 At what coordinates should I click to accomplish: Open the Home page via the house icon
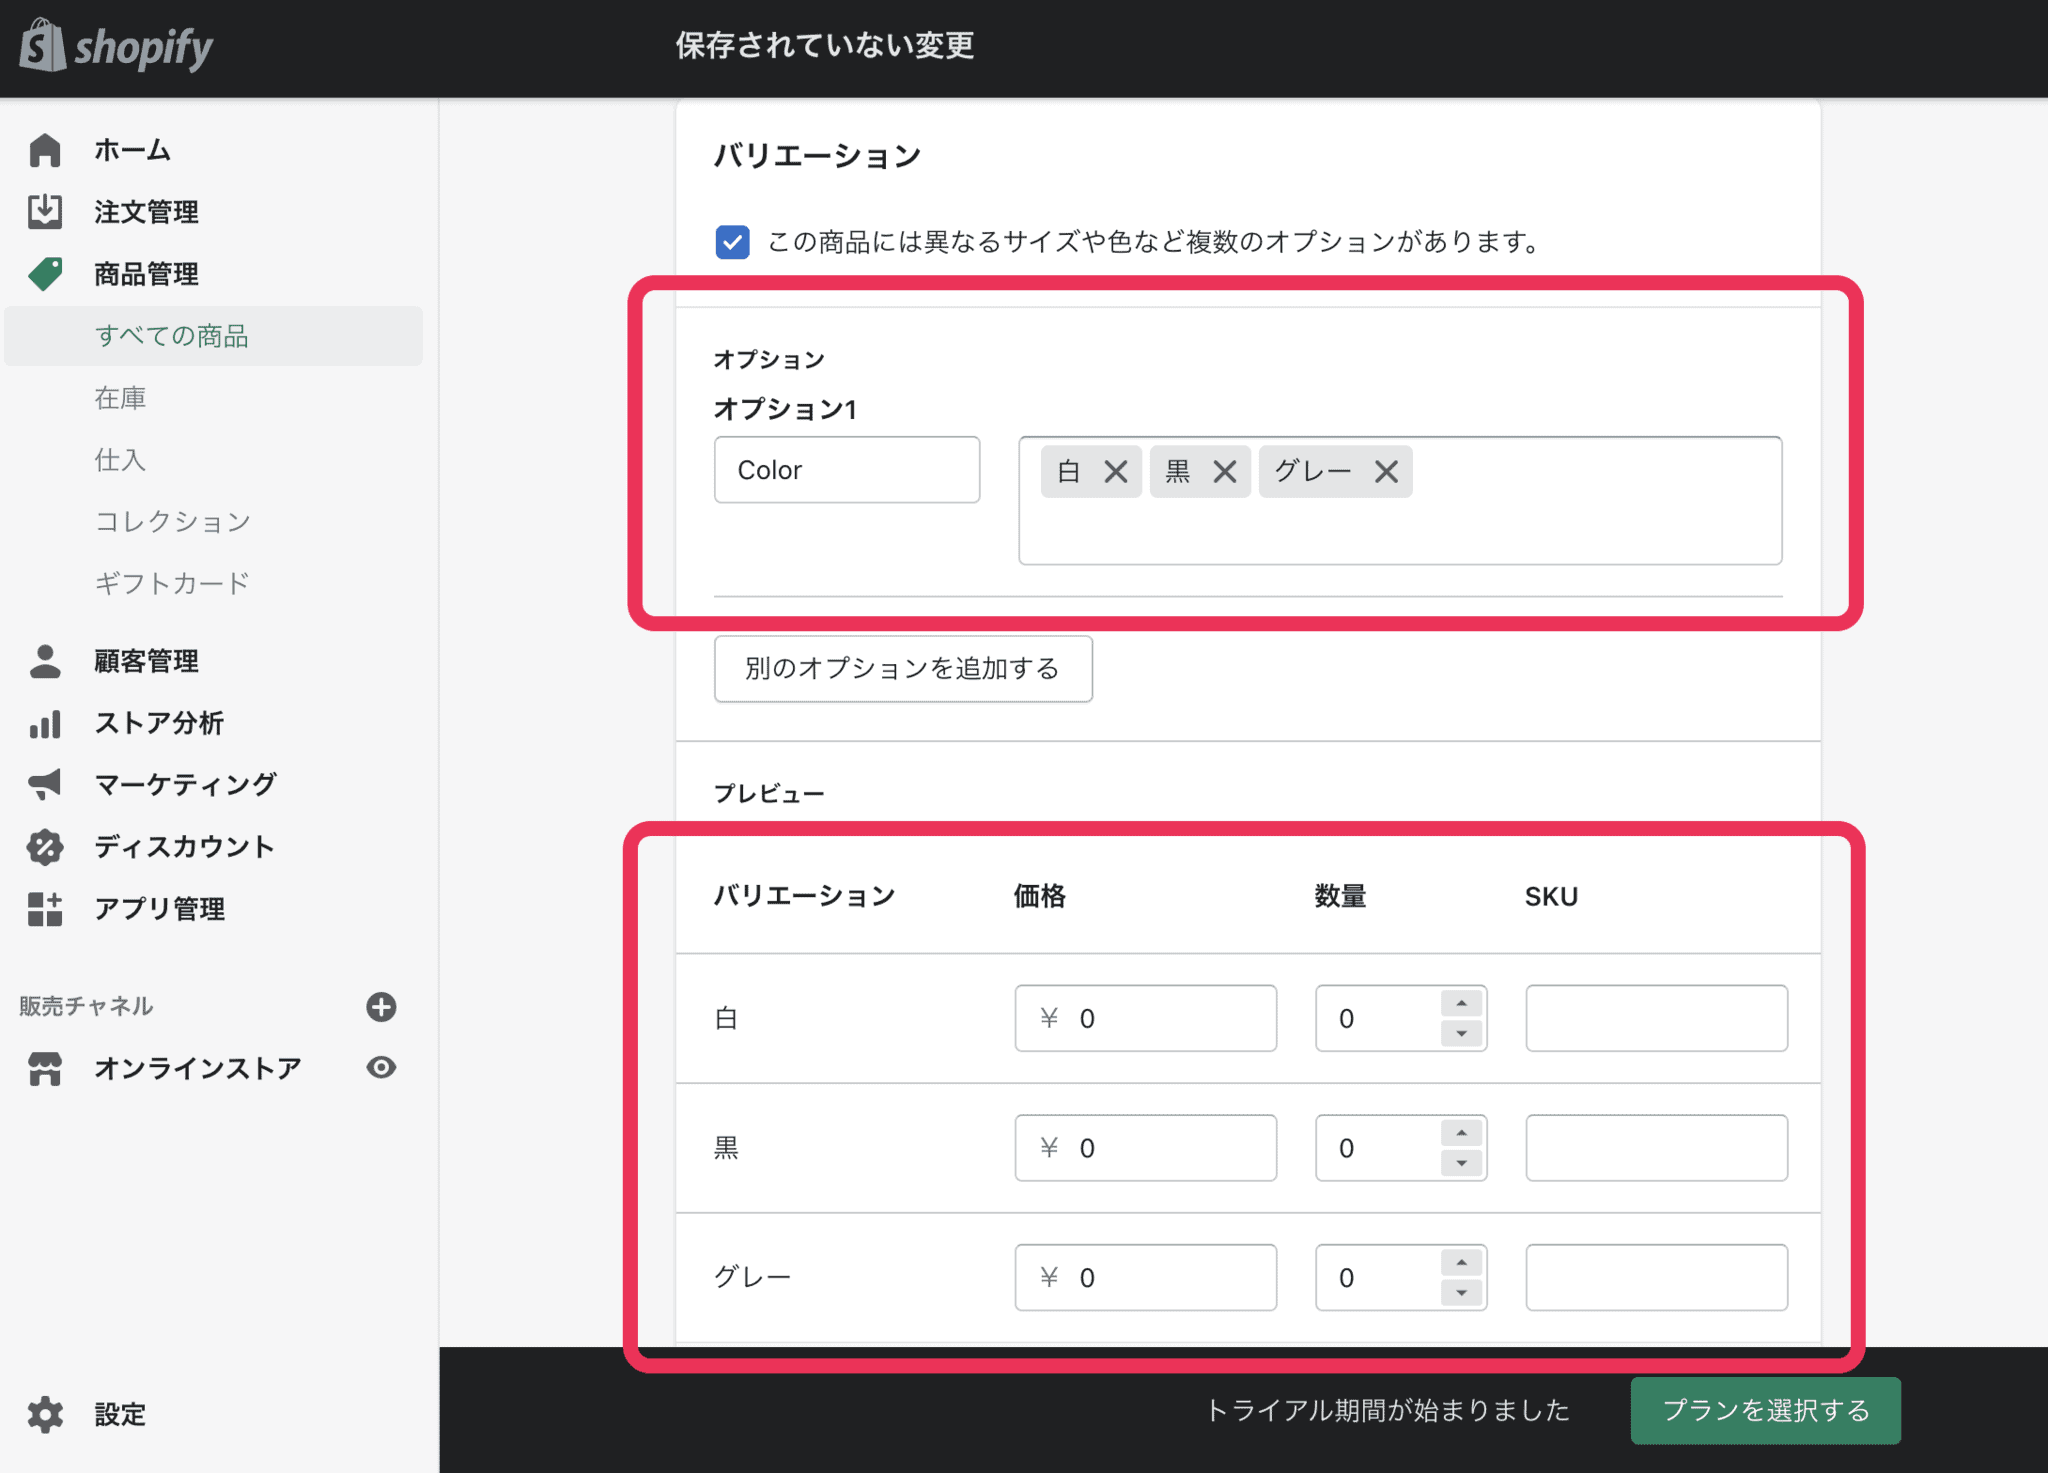(x=44, y=148)
